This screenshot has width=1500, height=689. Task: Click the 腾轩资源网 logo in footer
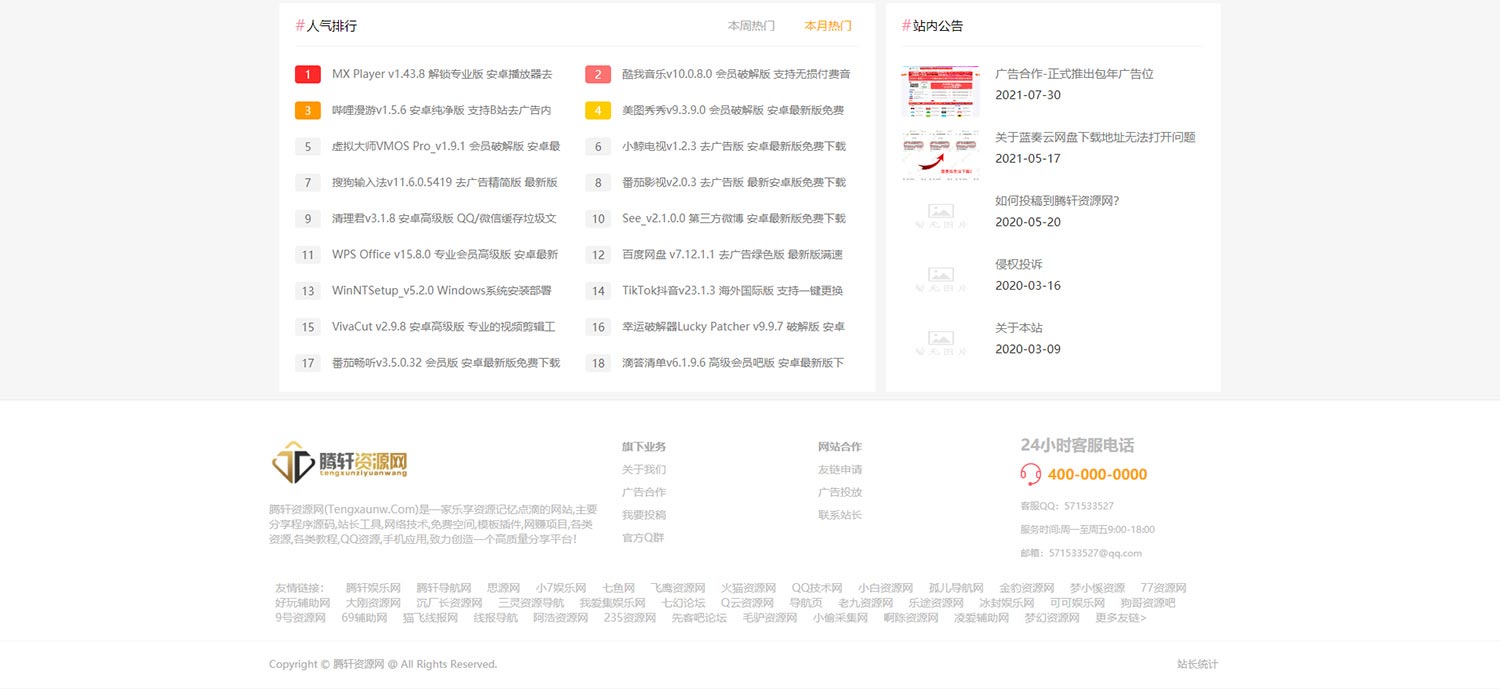[340, 463]
